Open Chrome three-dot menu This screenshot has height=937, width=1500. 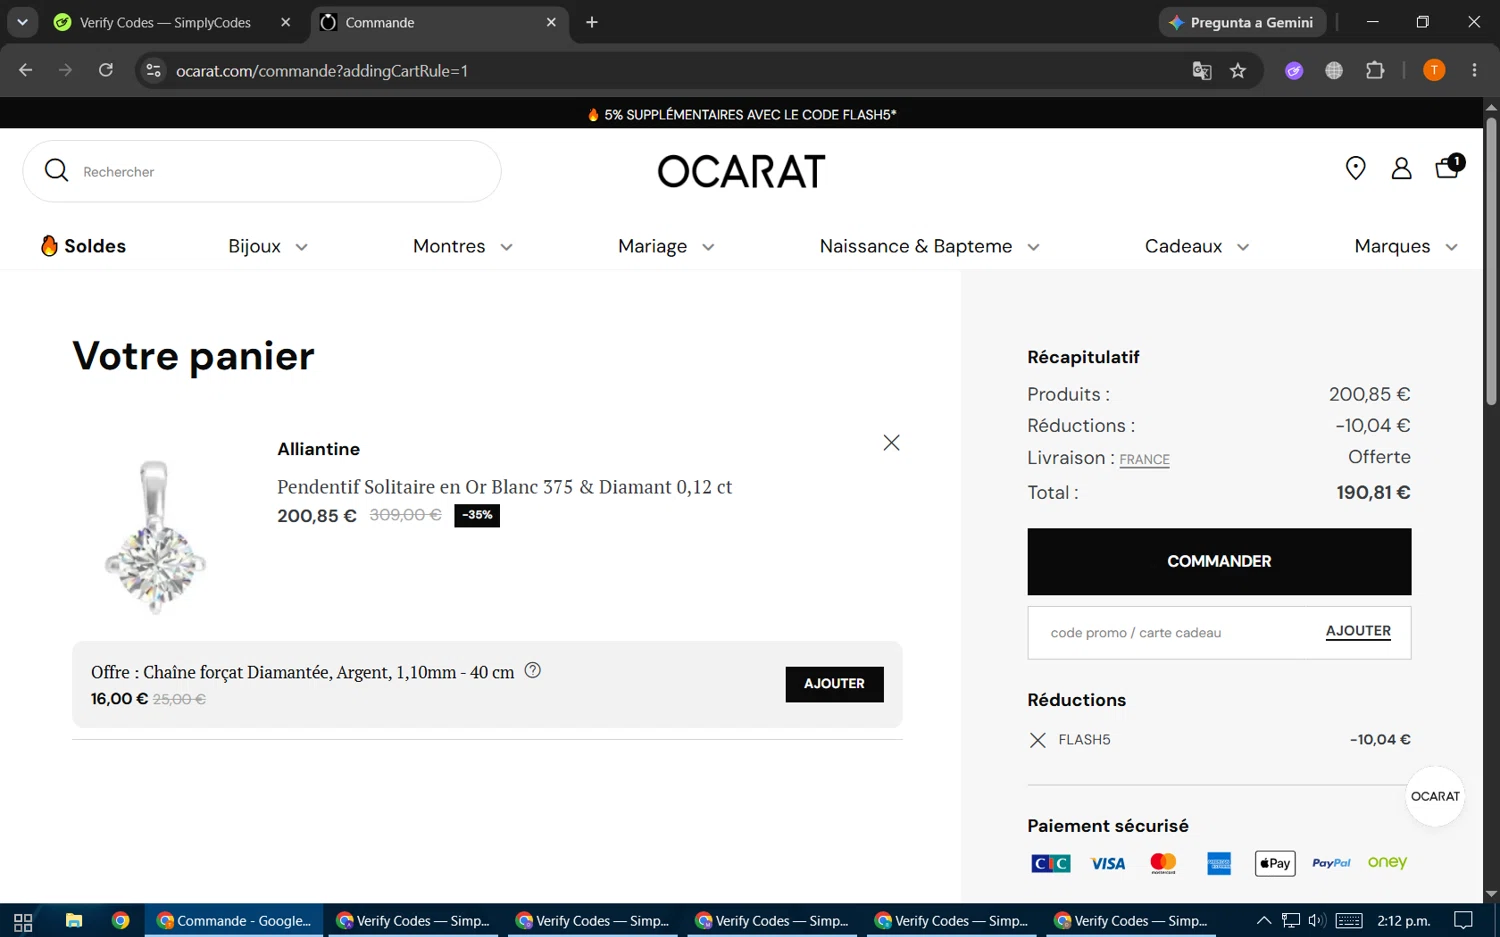click(x=1474, y=70)
